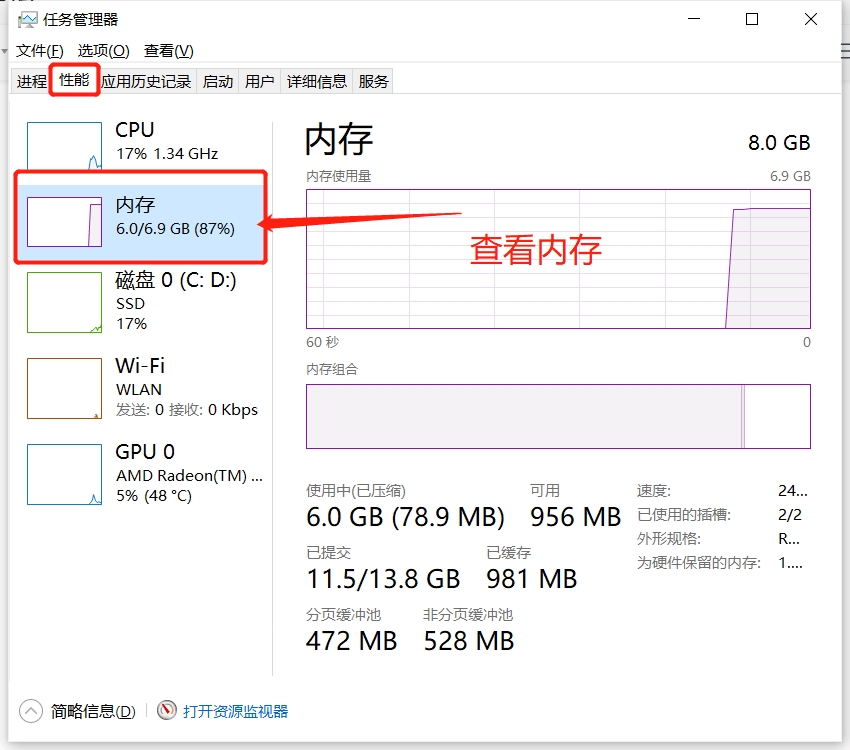The image size is (850, 750).
Task: Select the 磁盘 0 (C: D:) disk thumbnail
Action: pos(64,302)
